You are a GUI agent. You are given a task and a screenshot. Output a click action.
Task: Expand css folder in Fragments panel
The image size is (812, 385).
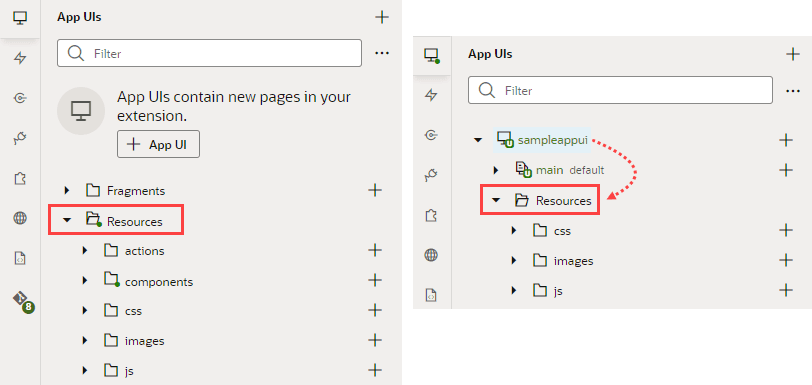pyautogui.click(x=85, y=311)
